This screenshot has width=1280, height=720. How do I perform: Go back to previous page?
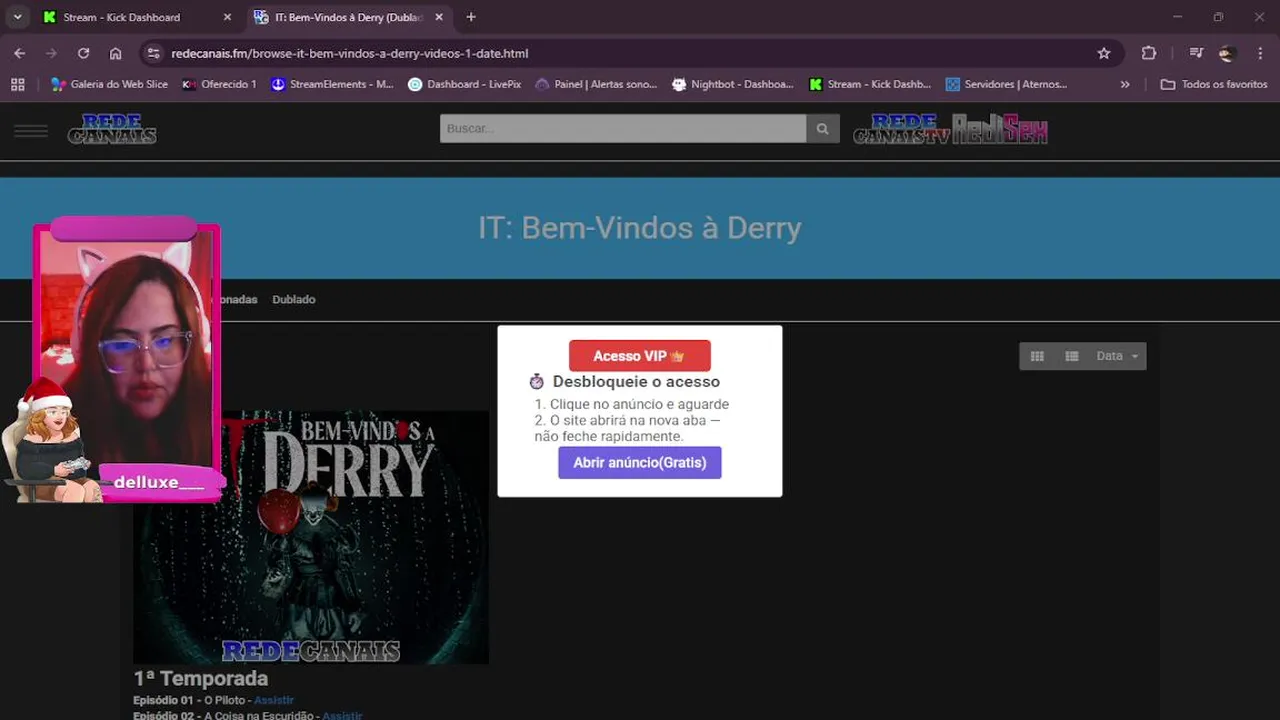click(20, 53)
